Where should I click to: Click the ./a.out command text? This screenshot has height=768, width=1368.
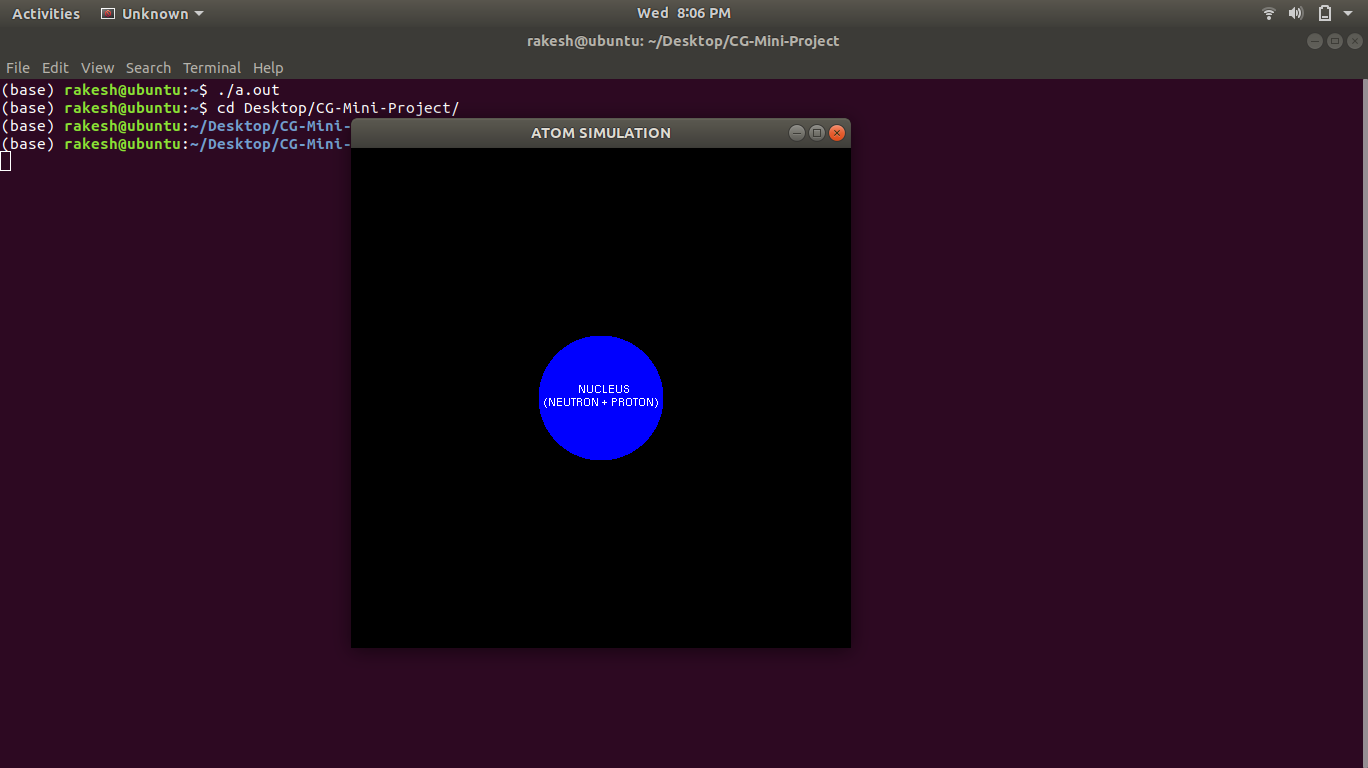pyautogui.click(x=248, y=90)
